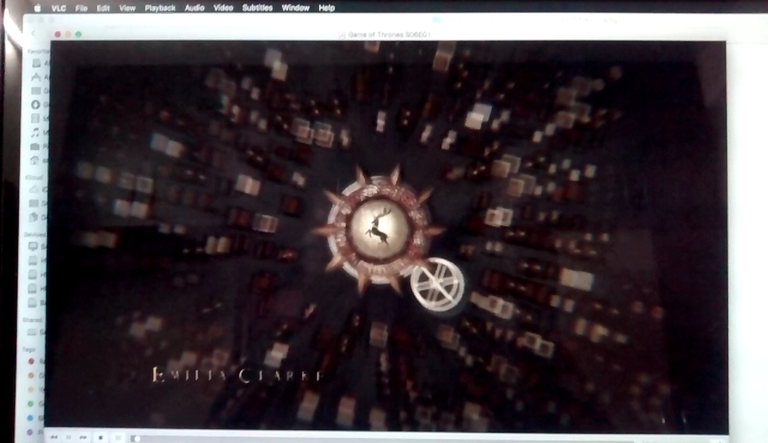Open the View menu
Screen dimensions: 768x443
tap(127, 8)
